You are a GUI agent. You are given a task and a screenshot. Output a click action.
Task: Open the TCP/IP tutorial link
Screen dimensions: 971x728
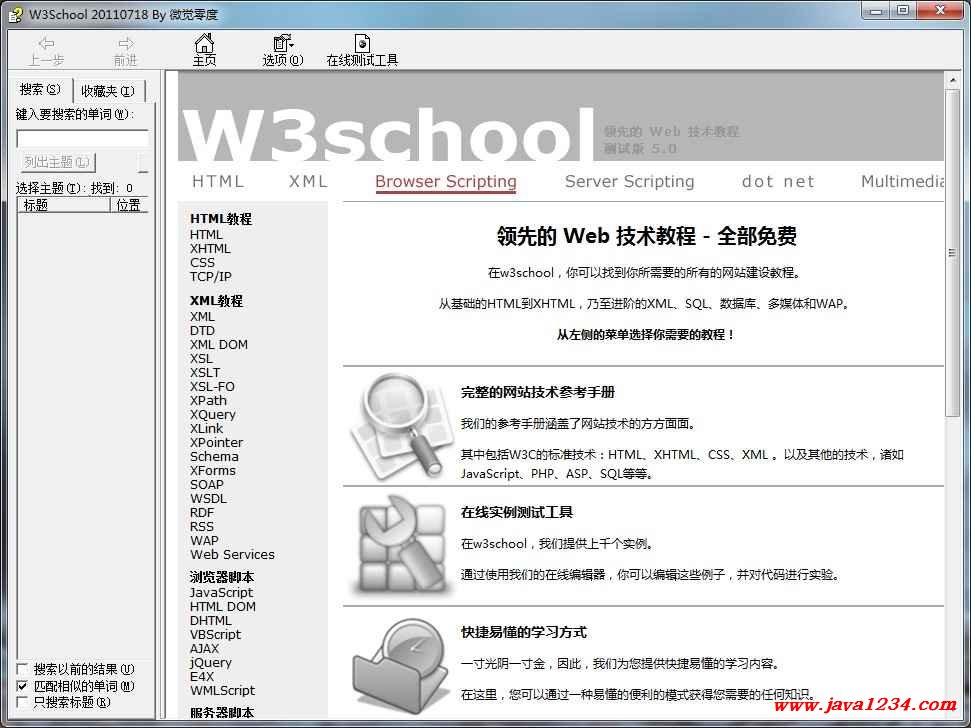pyautogui.click(x=211, y=277)
